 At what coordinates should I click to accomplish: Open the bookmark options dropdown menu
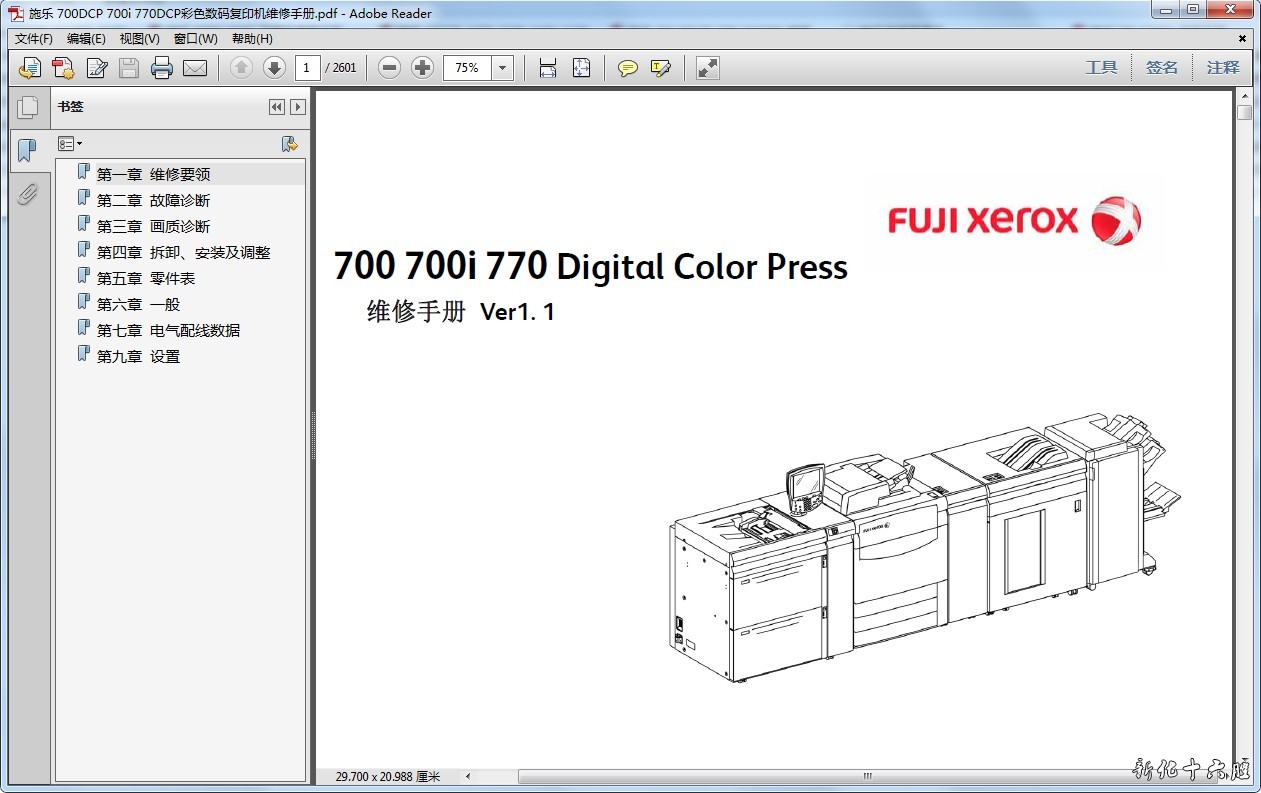click(x=70, y=144)
